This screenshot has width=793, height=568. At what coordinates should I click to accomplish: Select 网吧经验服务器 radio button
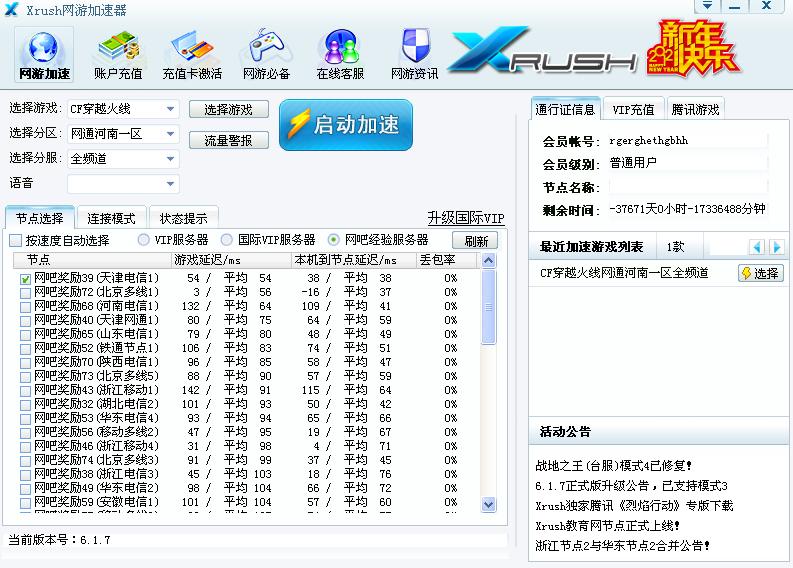tap(334, 240)
